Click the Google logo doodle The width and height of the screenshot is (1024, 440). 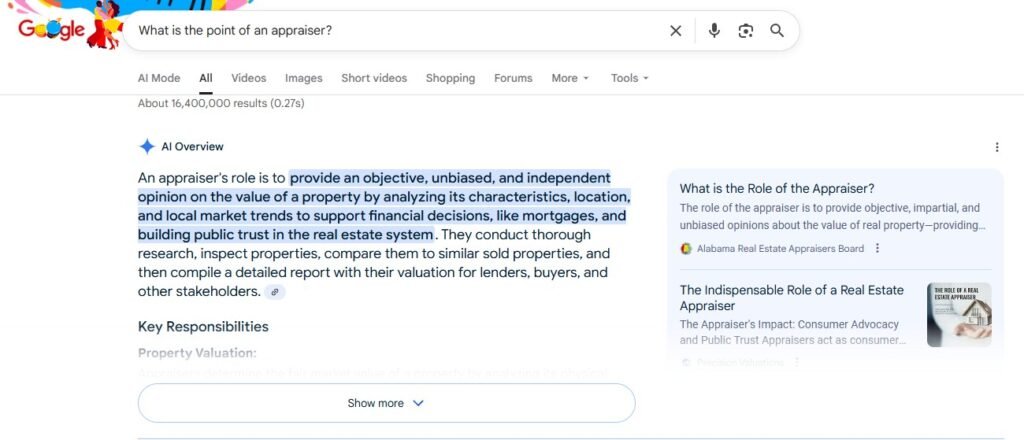[x=58, y=29]
